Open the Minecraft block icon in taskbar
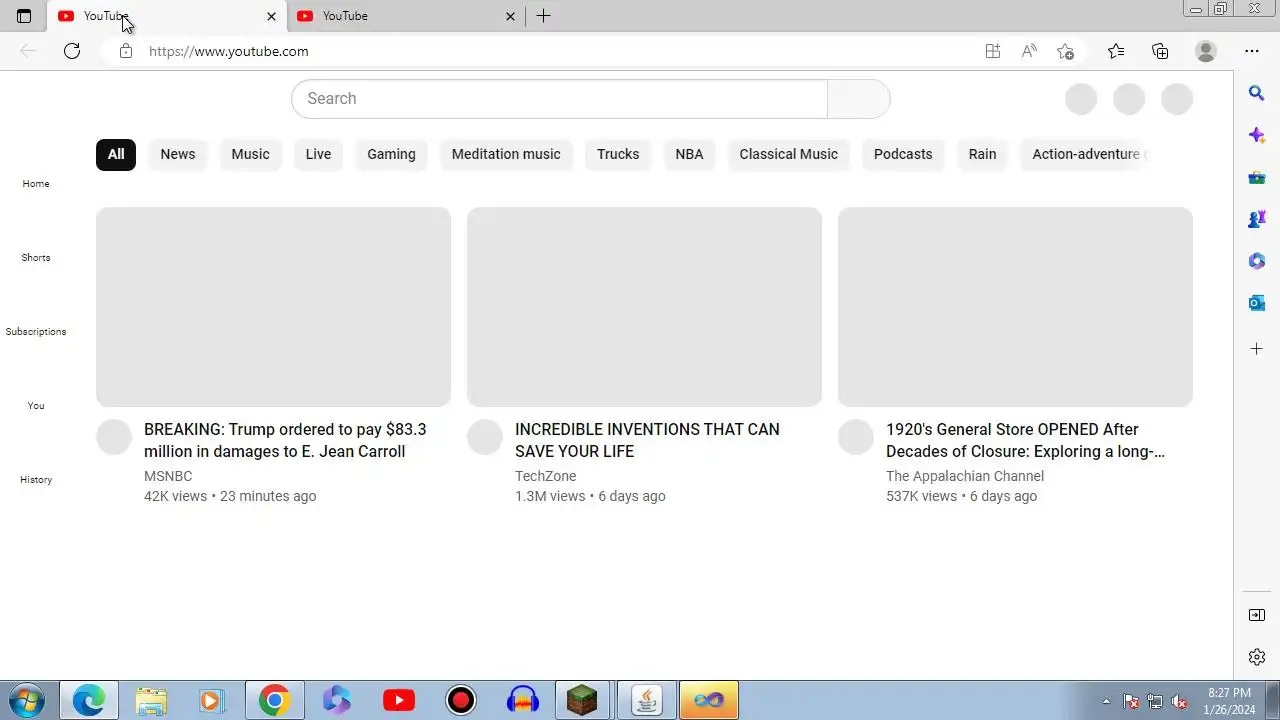The width and height of the screenshot is (1280, 720). point(582,700)
